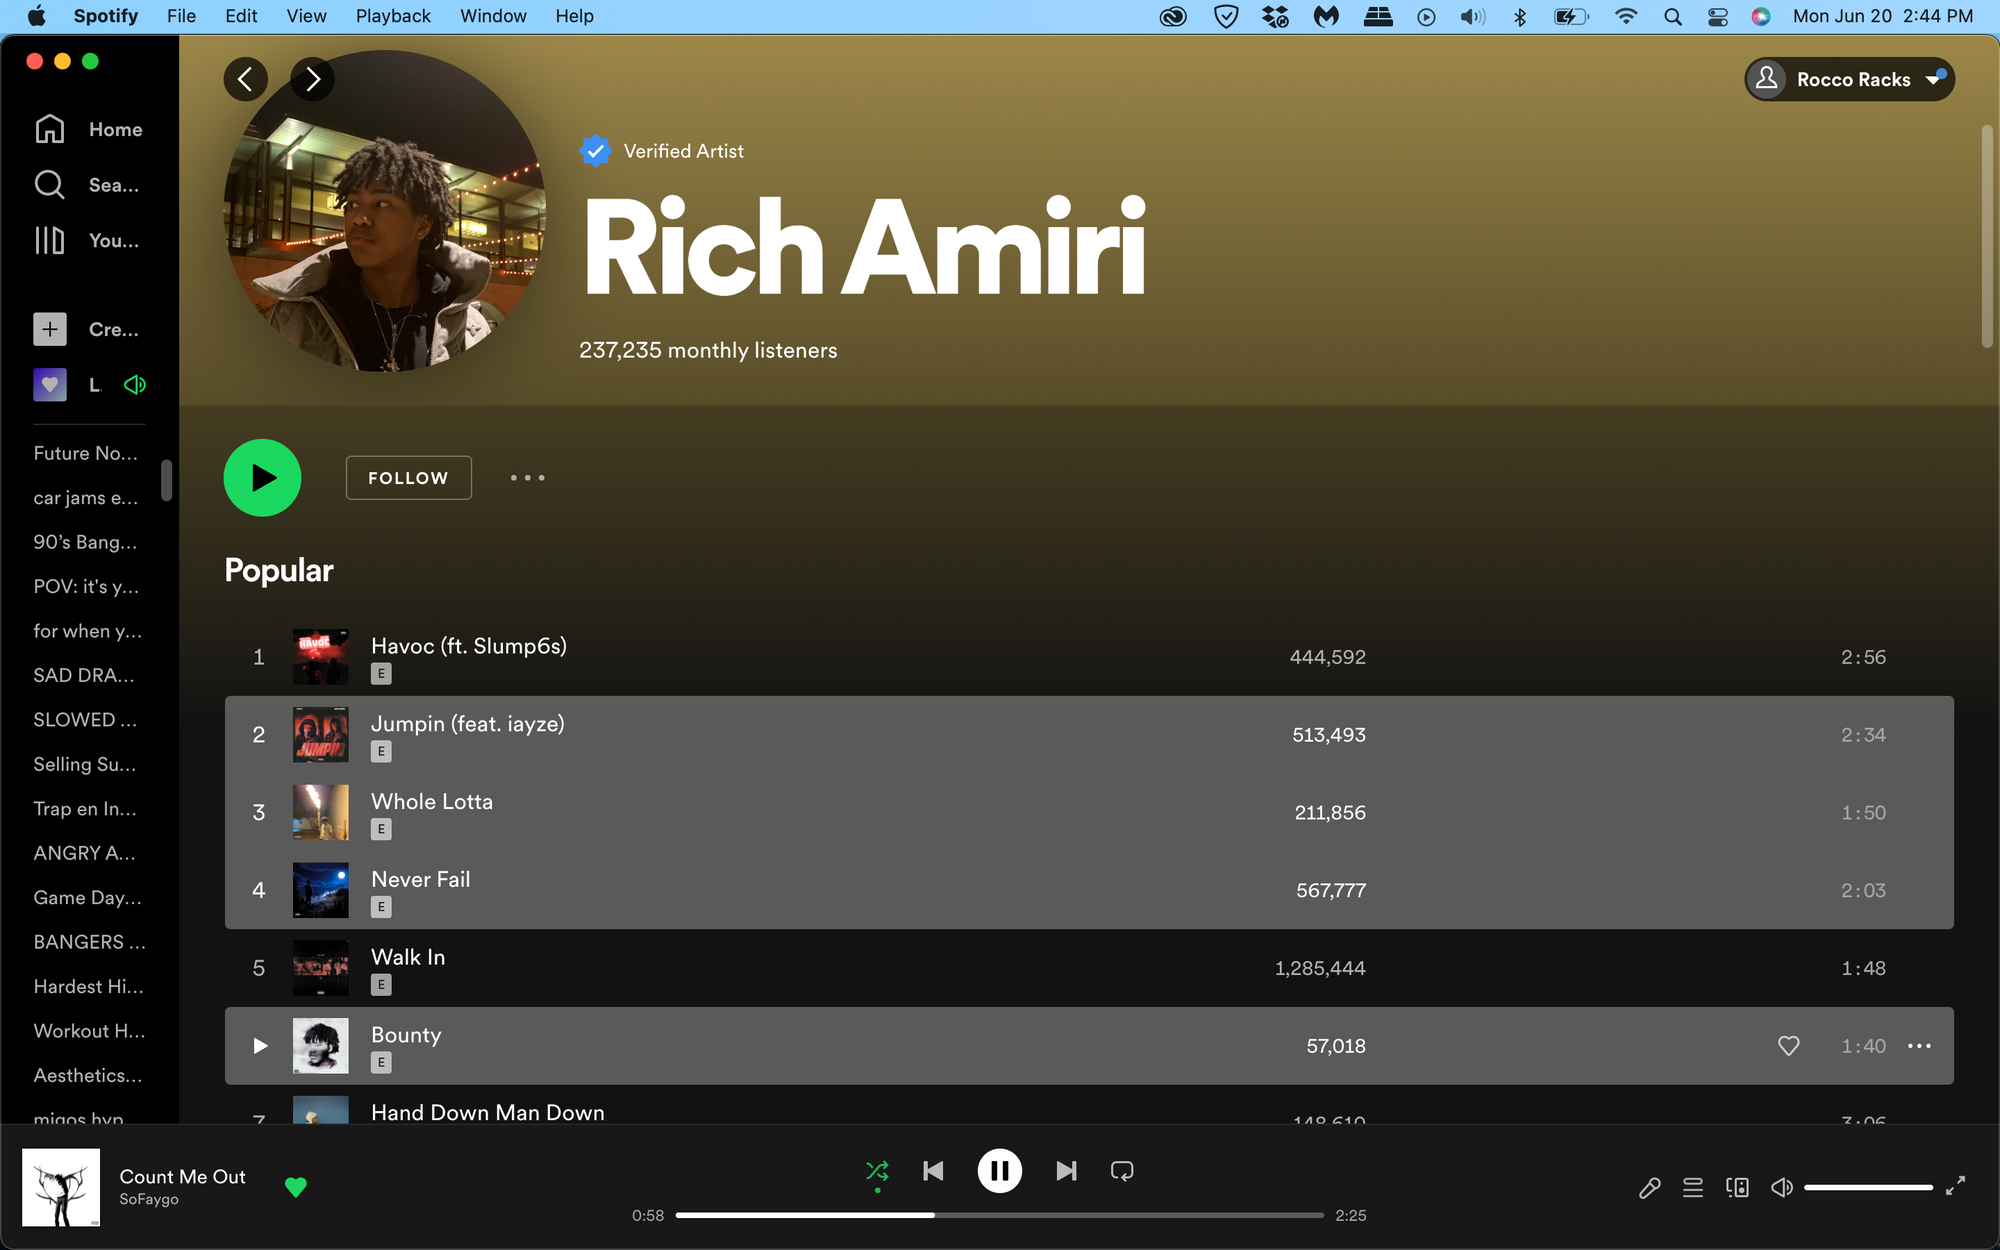This screenshot has width=2000, height=1250.
Task: Play the track Bounty
Action: click(260, 1046)
